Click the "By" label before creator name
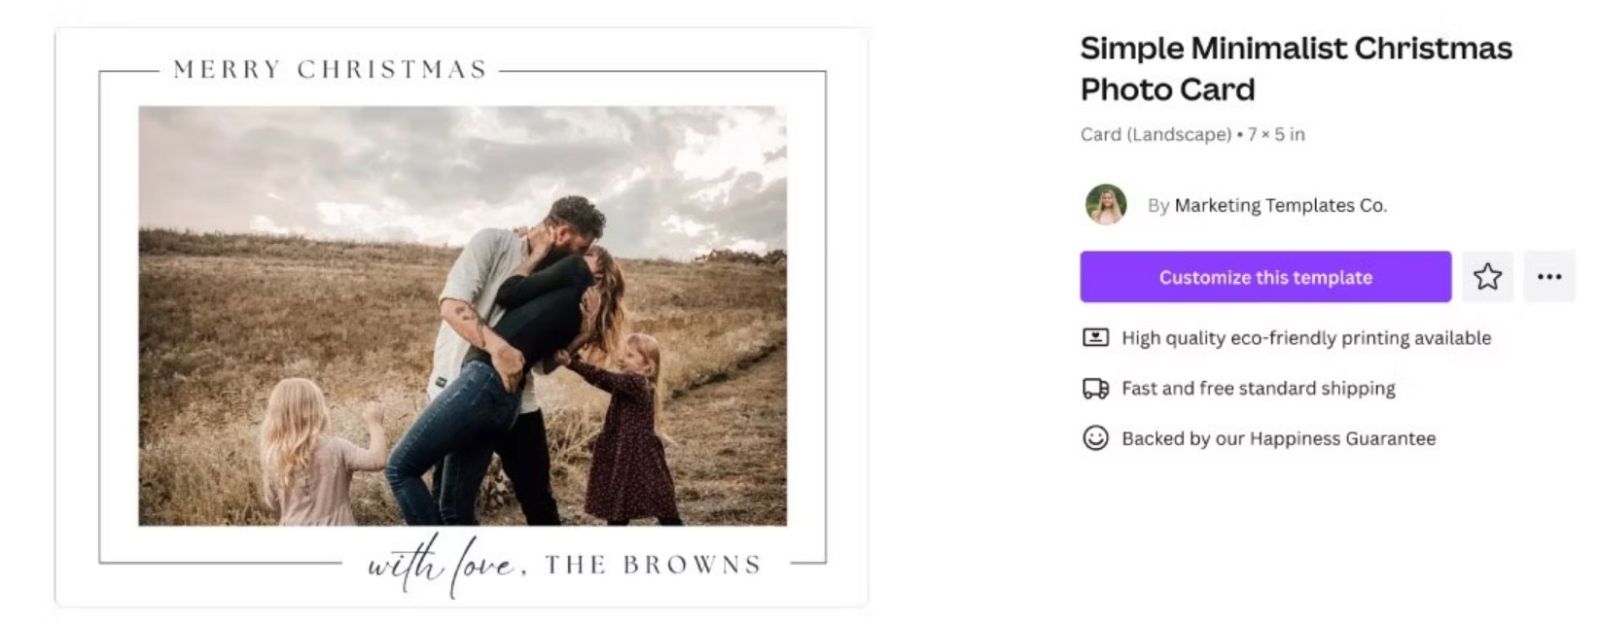This screenshot has height=622, width=1600. [x=1158, y=206]
